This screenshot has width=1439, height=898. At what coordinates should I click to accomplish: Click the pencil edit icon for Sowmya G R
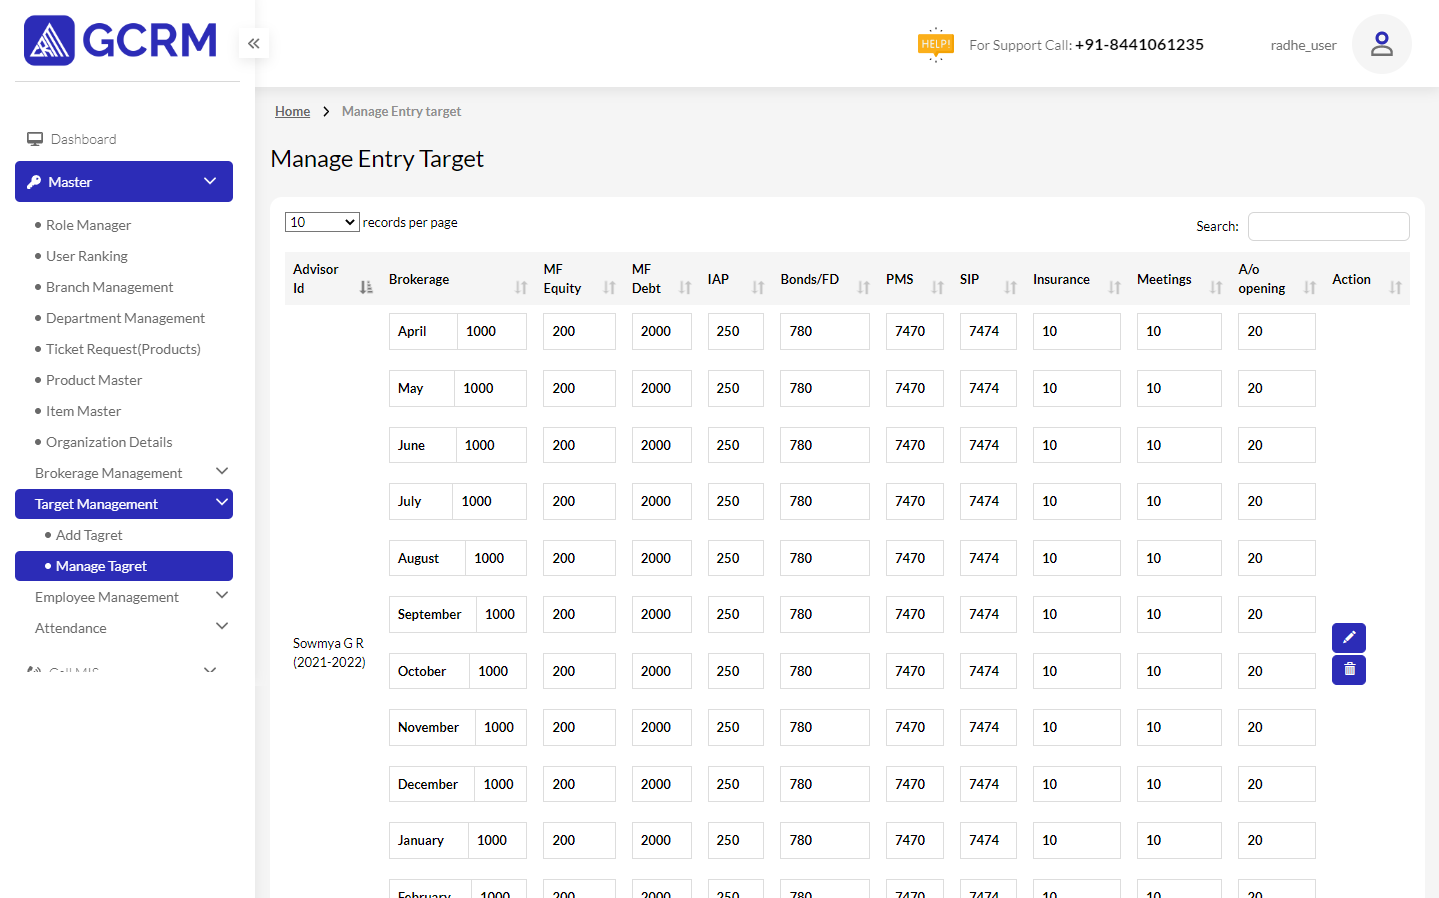(1348, 637)
